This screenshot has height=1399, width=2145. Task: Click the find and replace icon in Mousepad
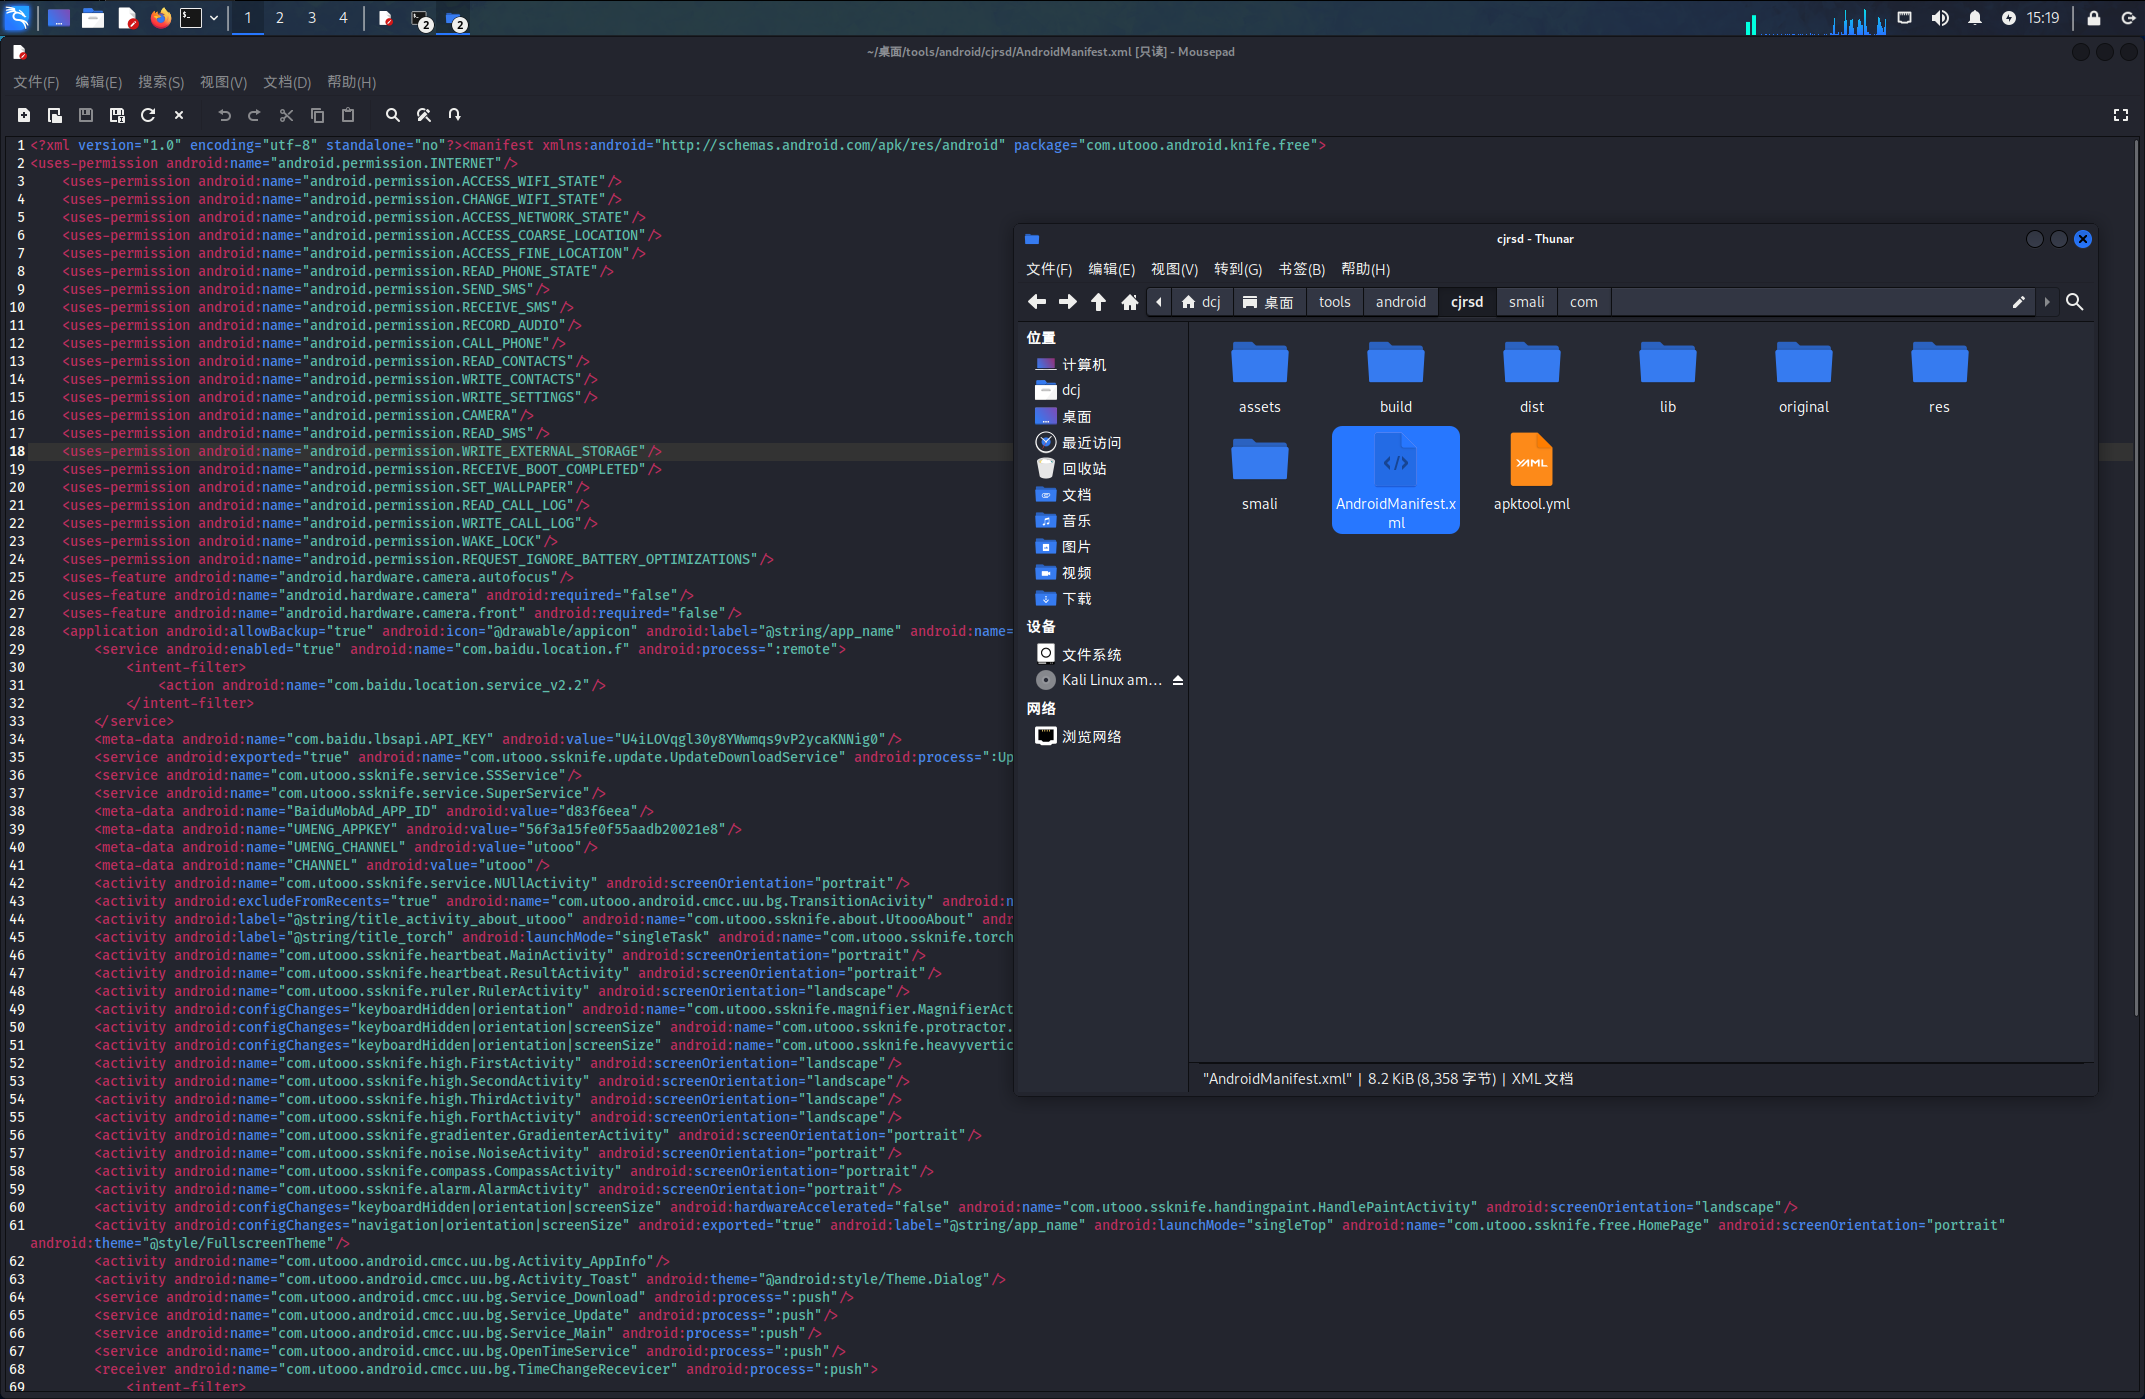point(424,115)
